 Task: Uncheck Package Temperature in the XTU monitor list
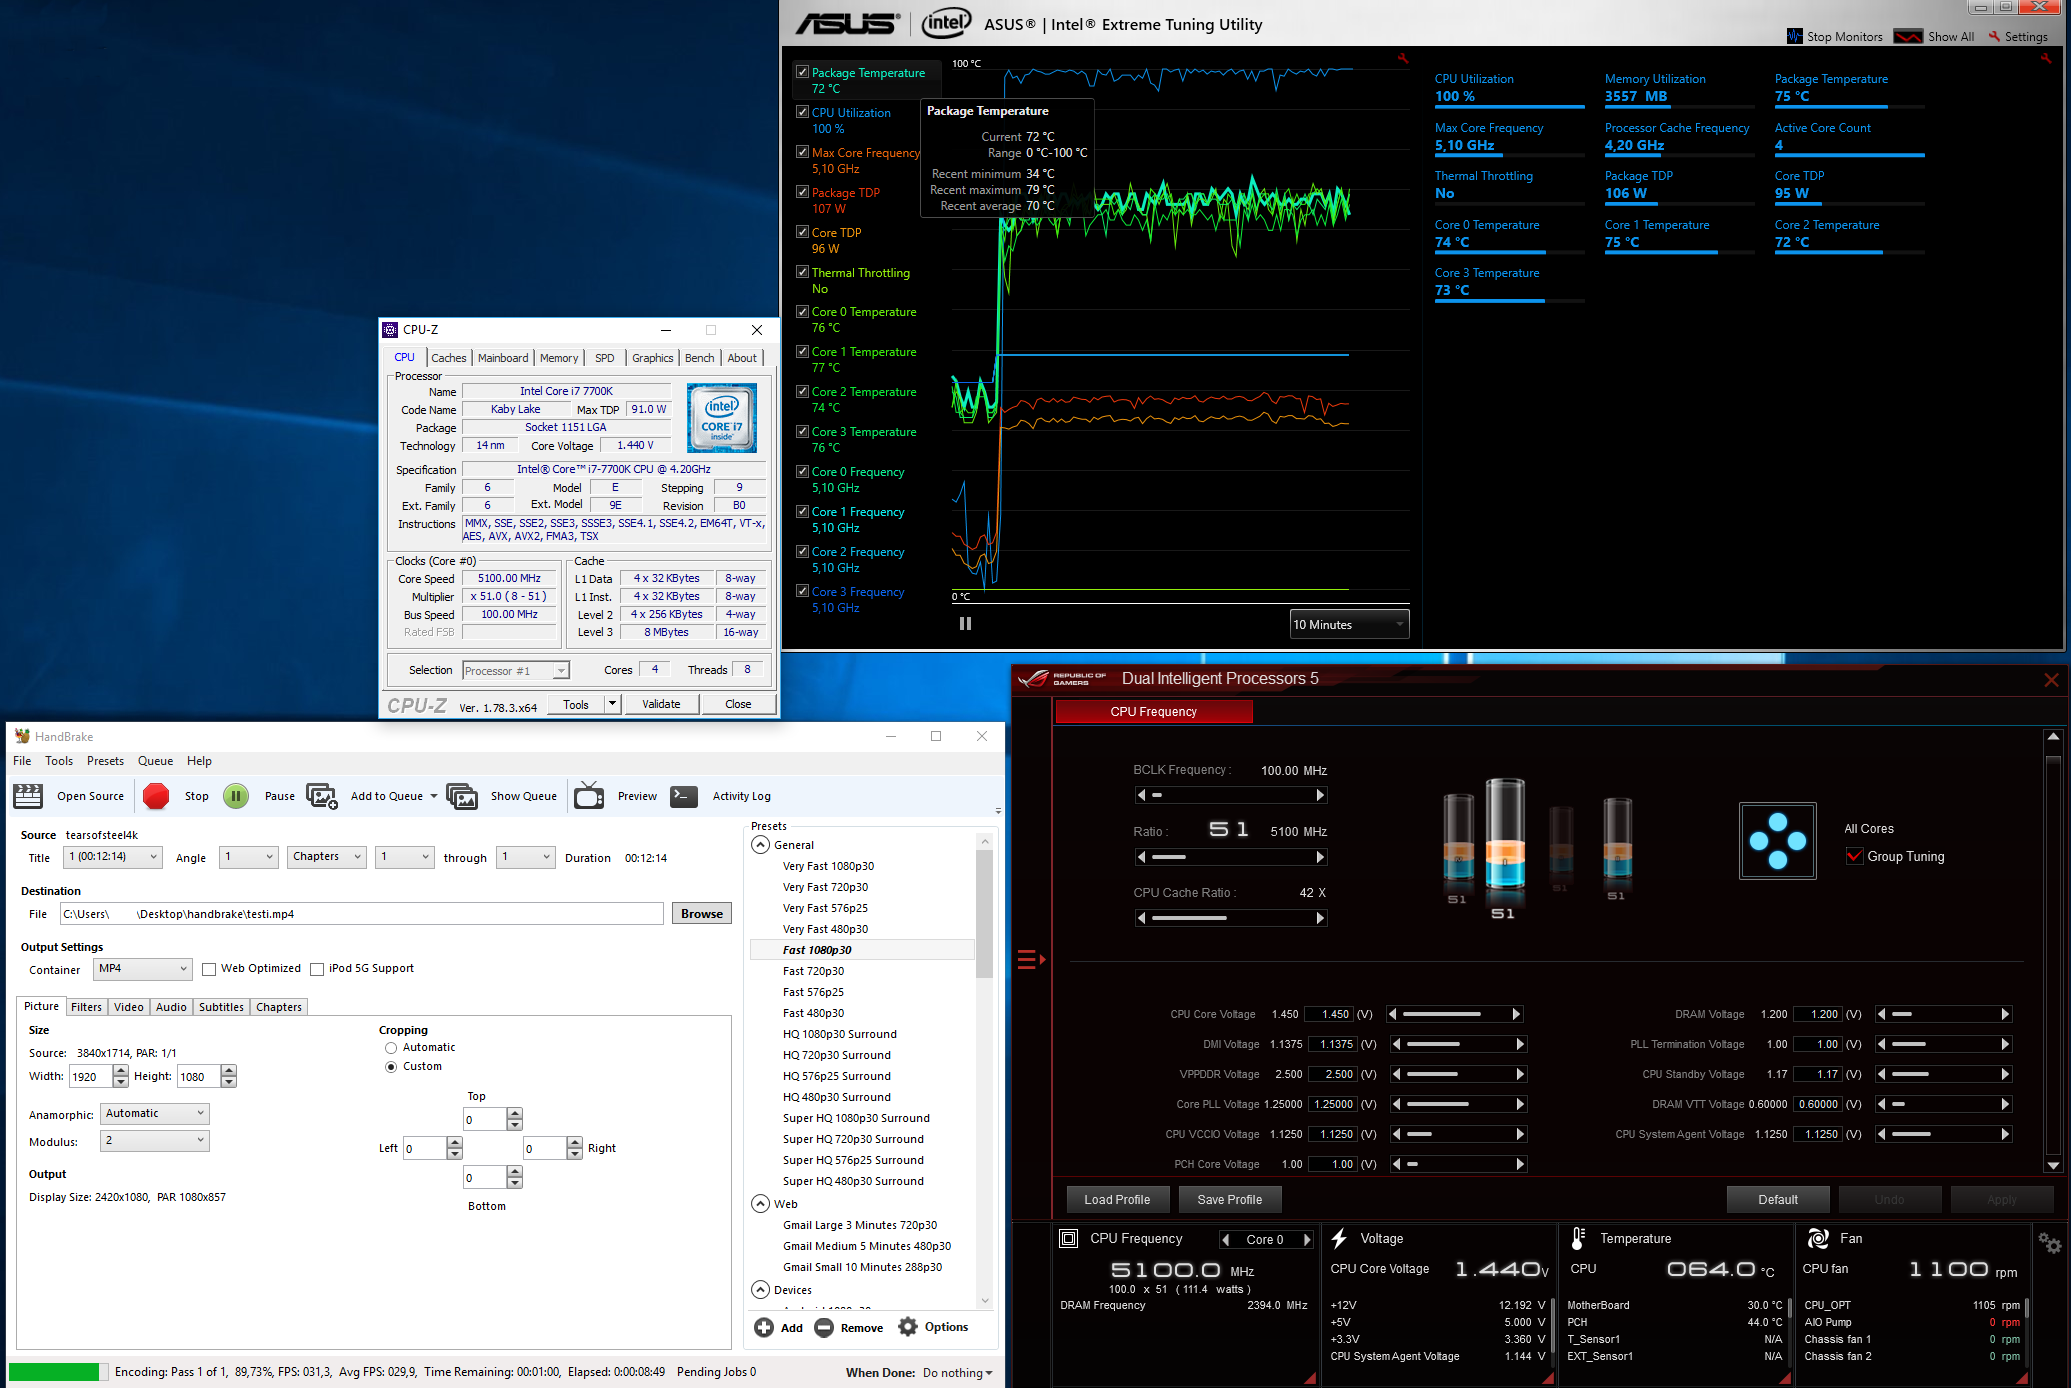[x=802, y=72]
